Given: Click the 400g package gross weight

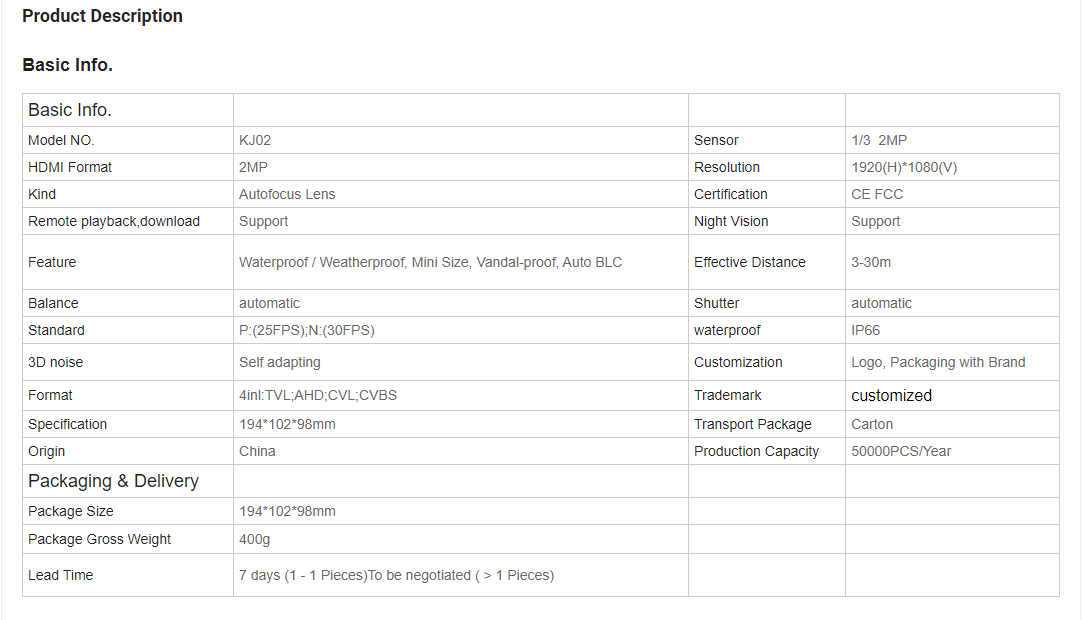Looking at the screenshot, I should tap(255, 539).
